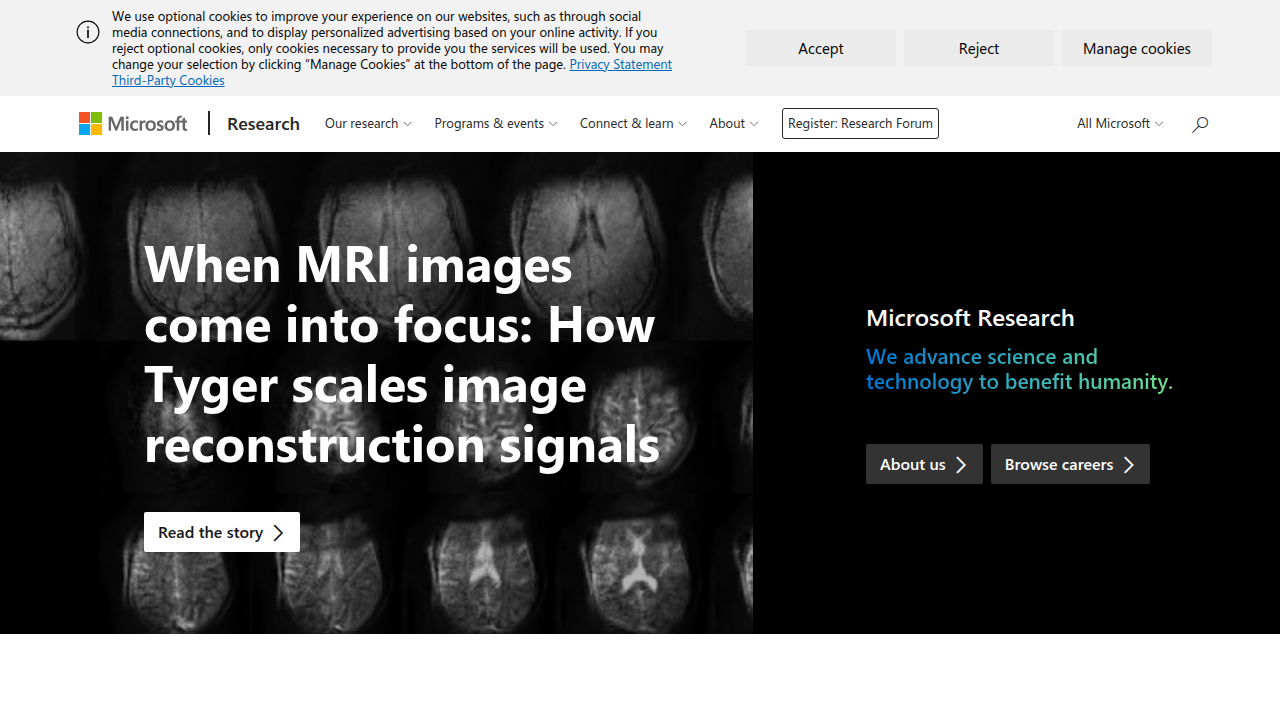Viewport: 1280px width, 720px height.
Task: Expand the Programs & events menu
Action: (x=496, y=123)
